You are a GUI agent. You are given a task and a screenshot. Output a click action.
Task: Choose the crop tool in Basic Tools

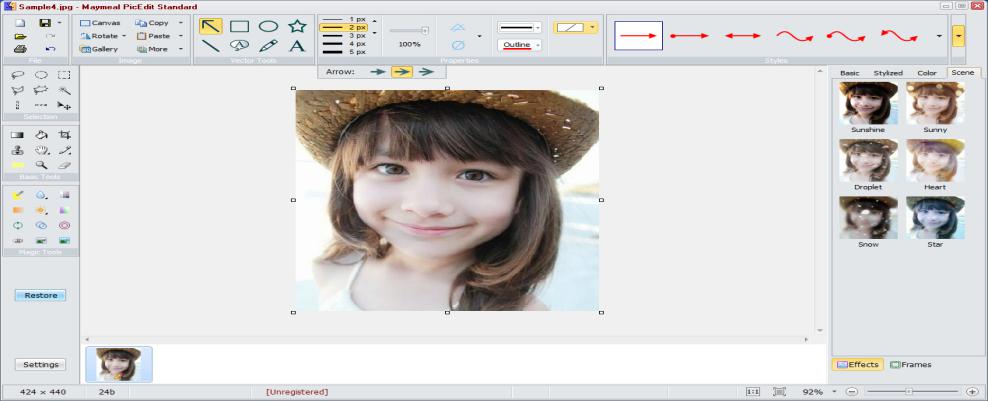pos(65,134)
